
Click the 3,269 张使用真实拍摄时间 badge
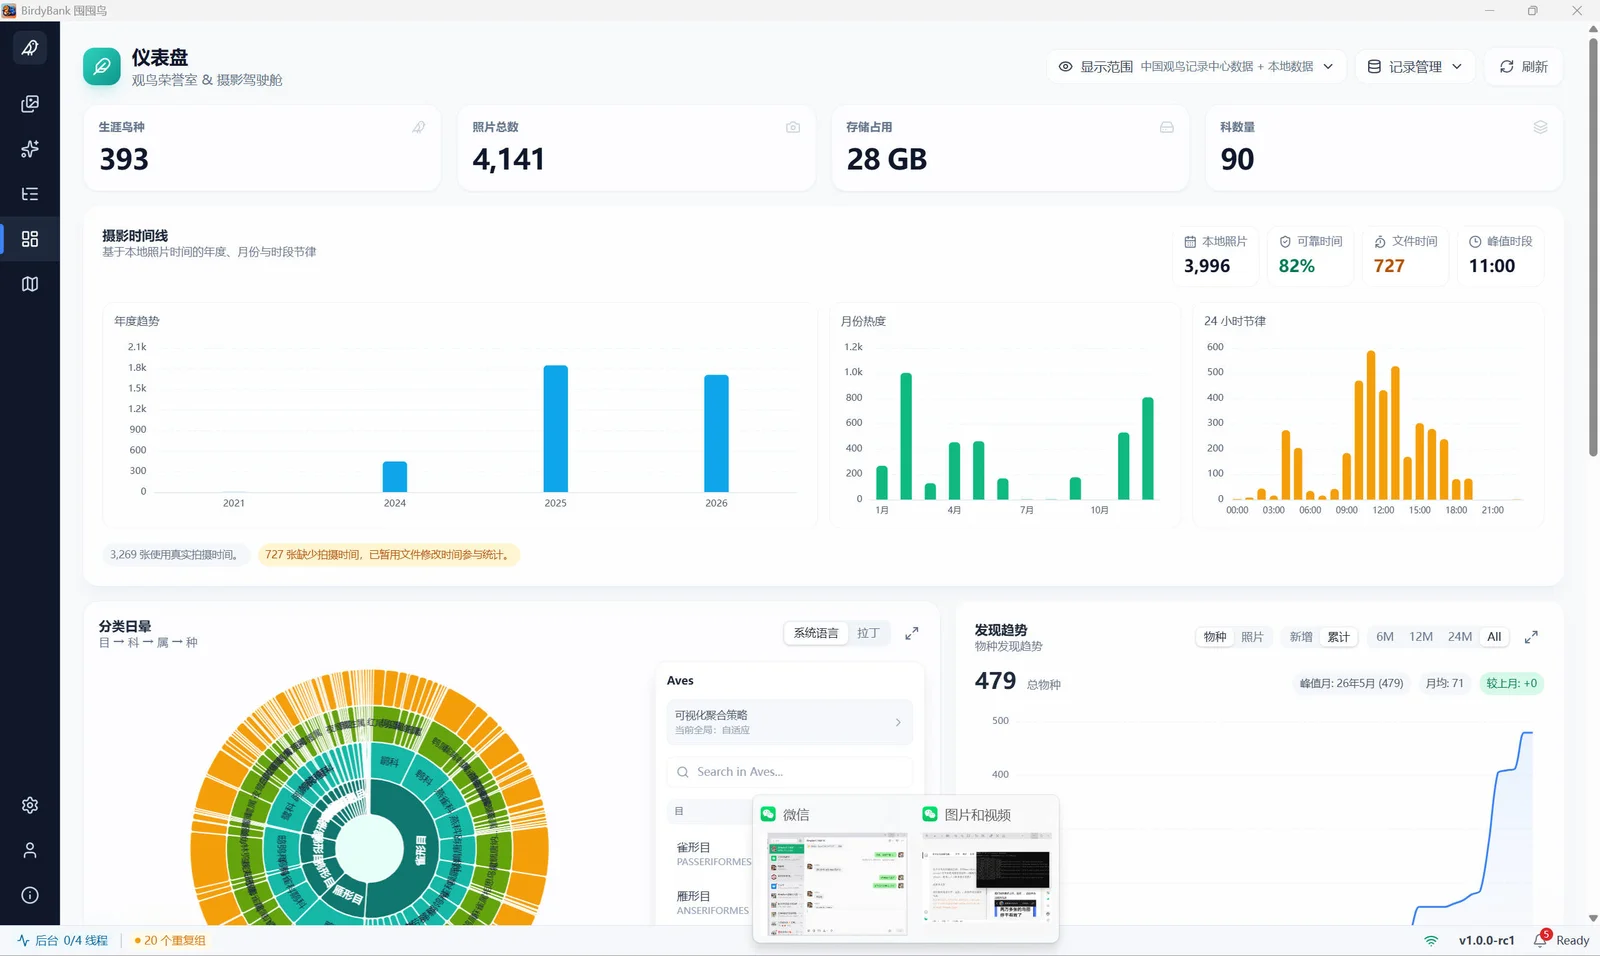click(x=175, y=554)
